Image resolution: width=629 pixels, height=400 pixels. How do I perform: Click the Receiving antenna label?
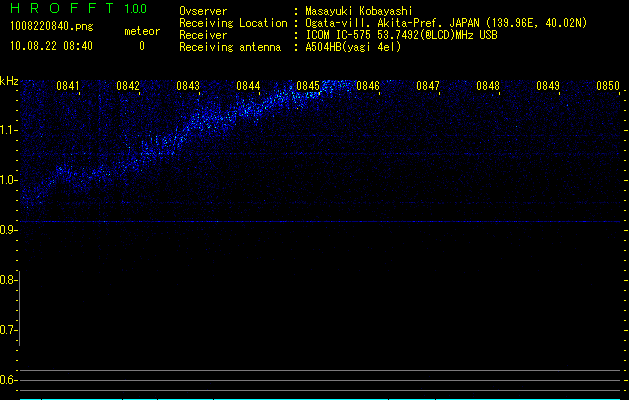230,47
